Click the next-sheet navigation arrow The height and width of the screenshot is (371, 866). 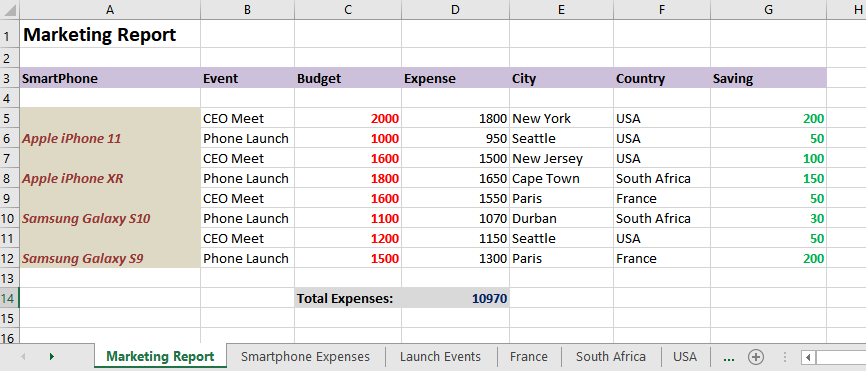pyautogui.click(x=52, y=357)
